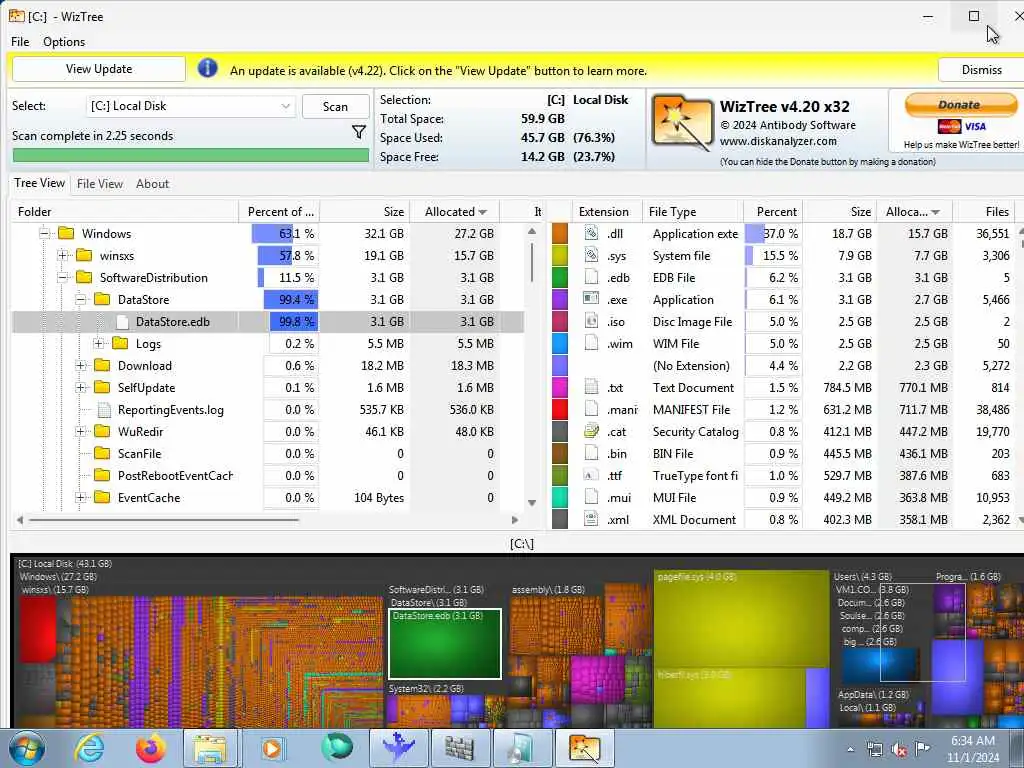
Task: Click the Donate button
Action: point(960,104)
